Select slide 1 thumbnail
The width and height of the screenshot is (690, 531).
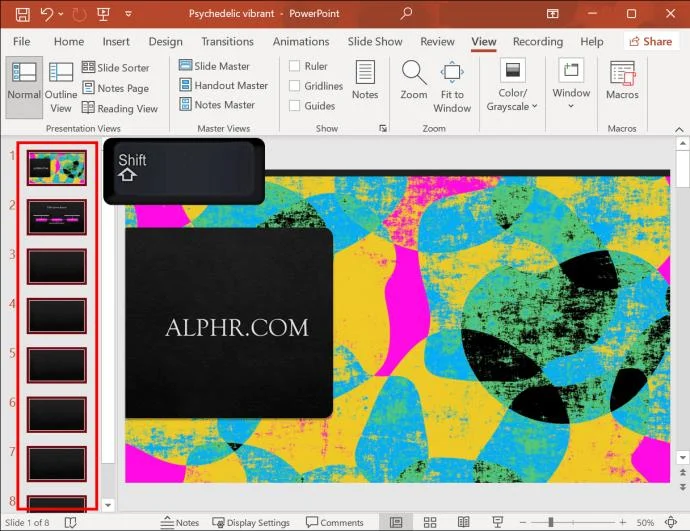point(57,168)
